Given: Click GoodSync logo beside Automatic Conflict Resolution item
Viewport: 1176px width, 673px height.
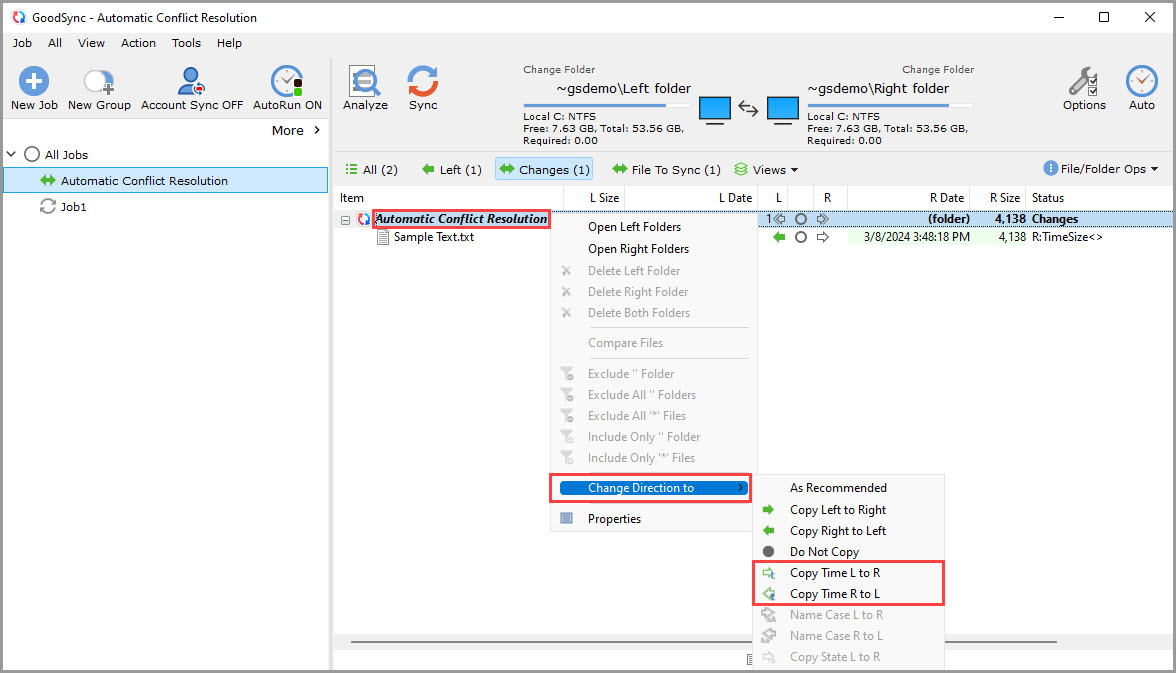Looking at the screenshot, I should click(x=364, y=219).
